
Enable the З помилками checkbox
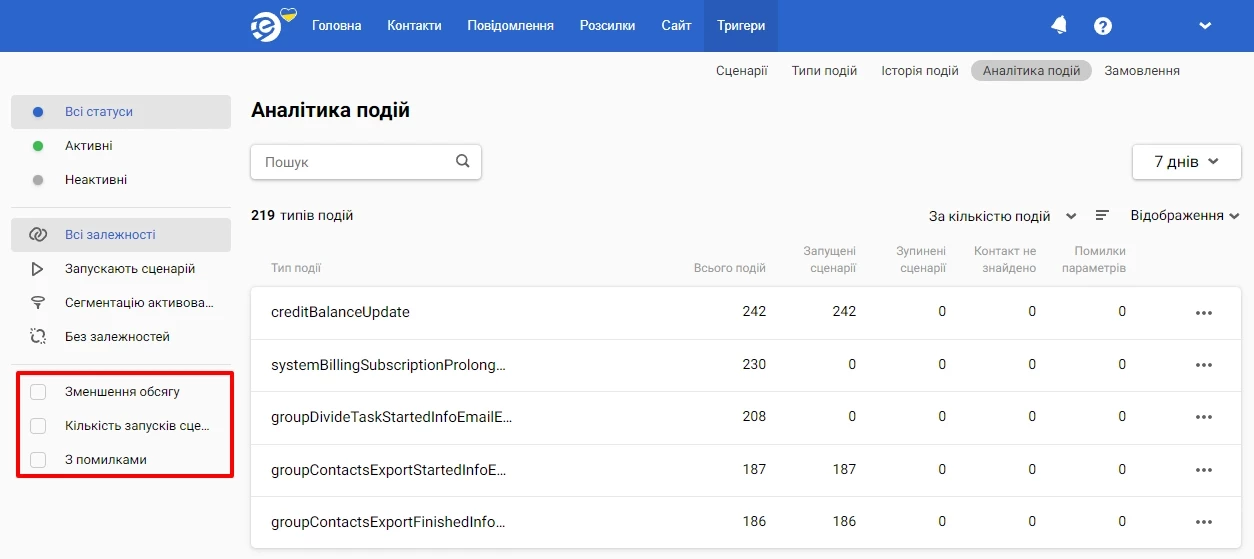[38, 460]
